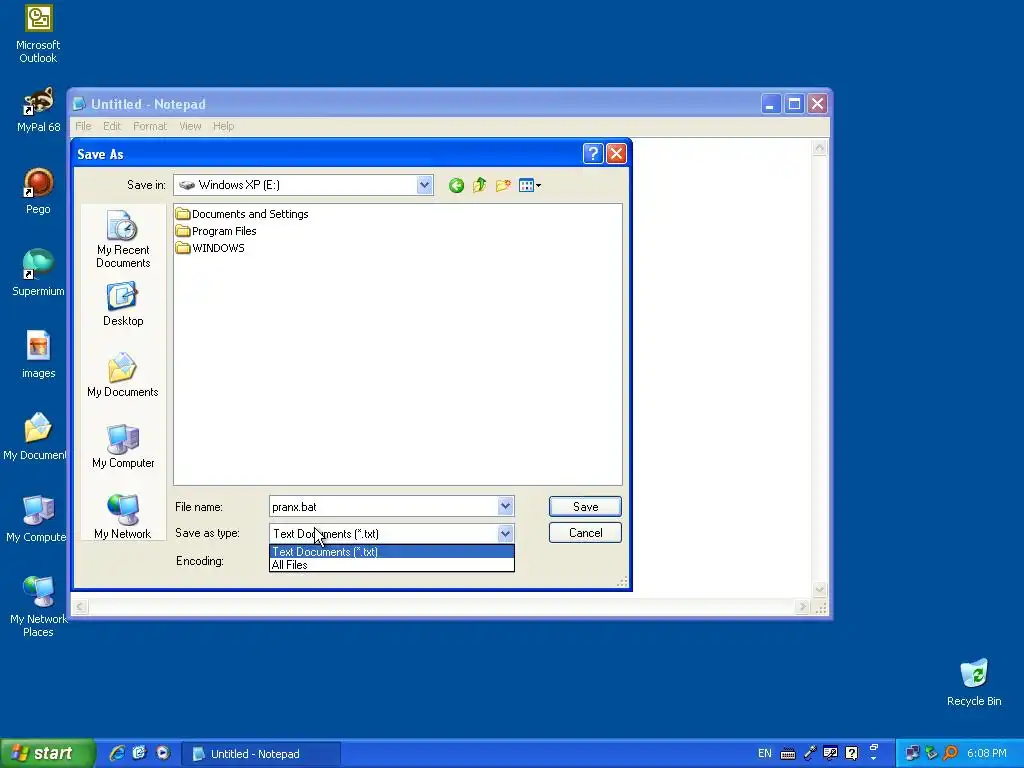Select Microsoft Outlook desktop icon
The height and width of the screenshot is (768, 1024).
[x=38, y=34]
